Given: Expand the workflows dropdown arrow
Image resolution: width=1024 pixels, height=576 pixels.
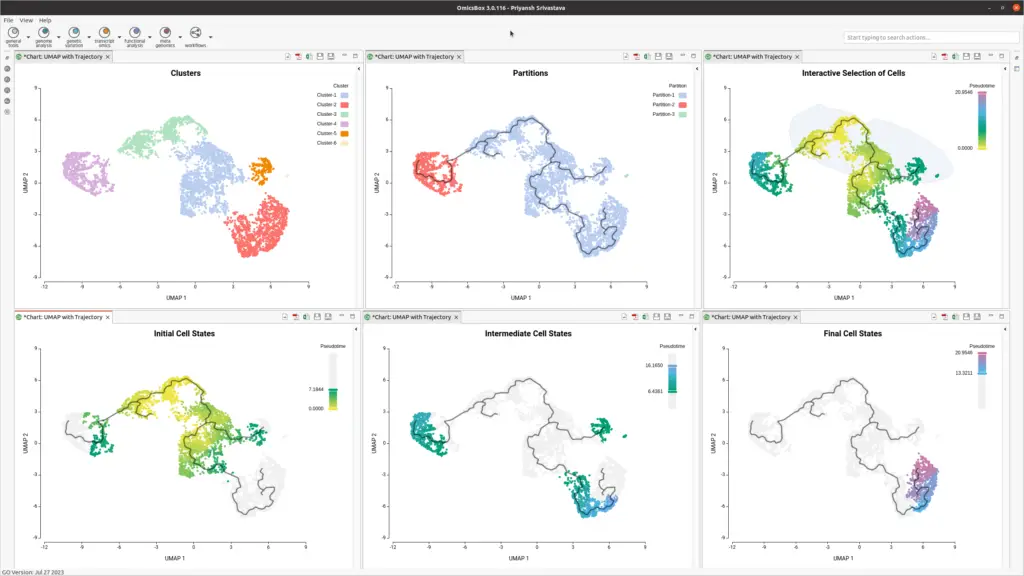Looking at the screenshot, I should 211,37.
